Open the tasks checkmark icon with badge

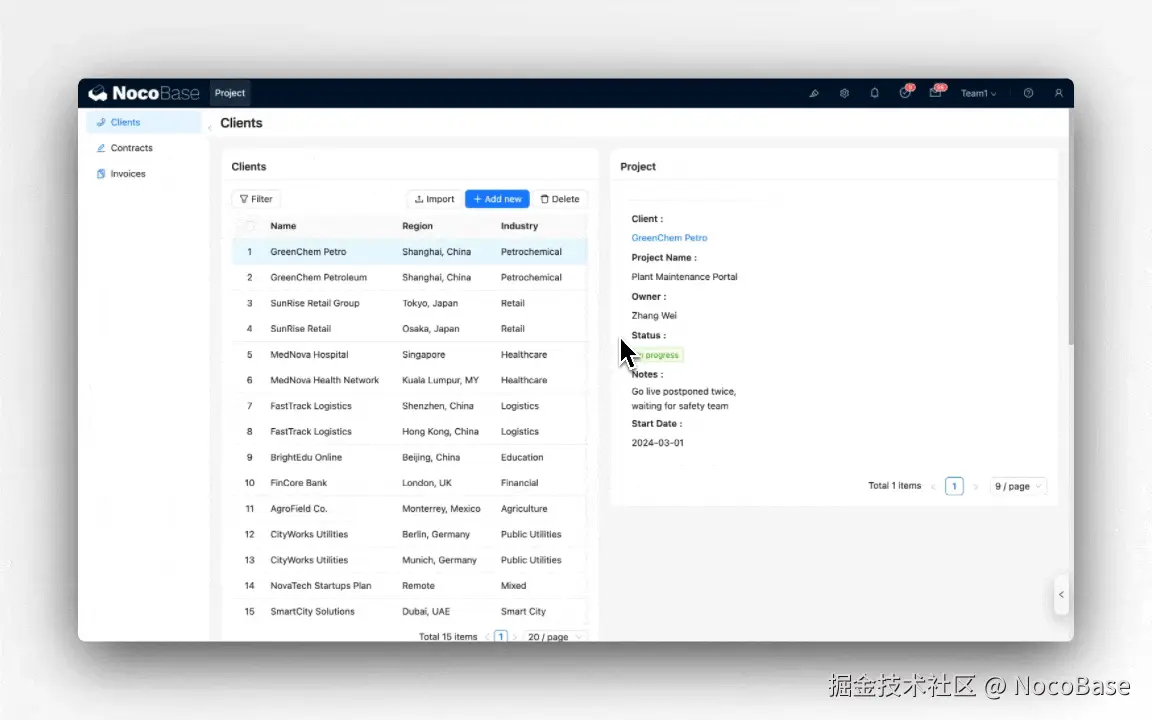coord(904,93)
